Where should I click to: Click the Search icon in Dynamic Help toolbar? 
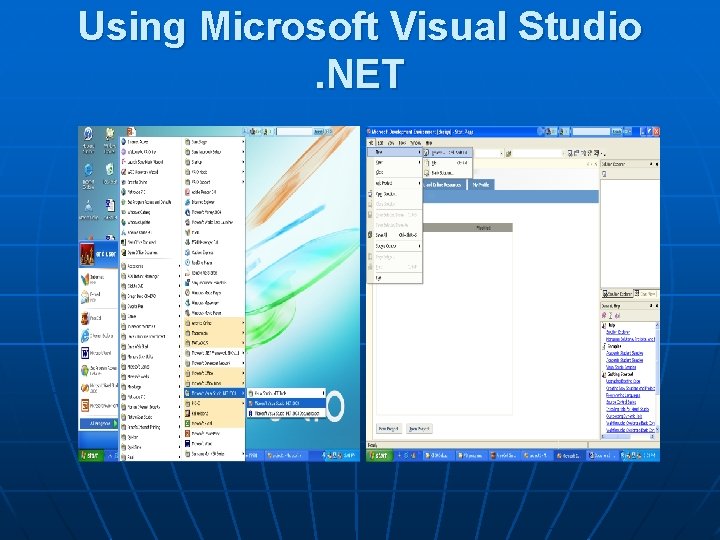point(618,315)
